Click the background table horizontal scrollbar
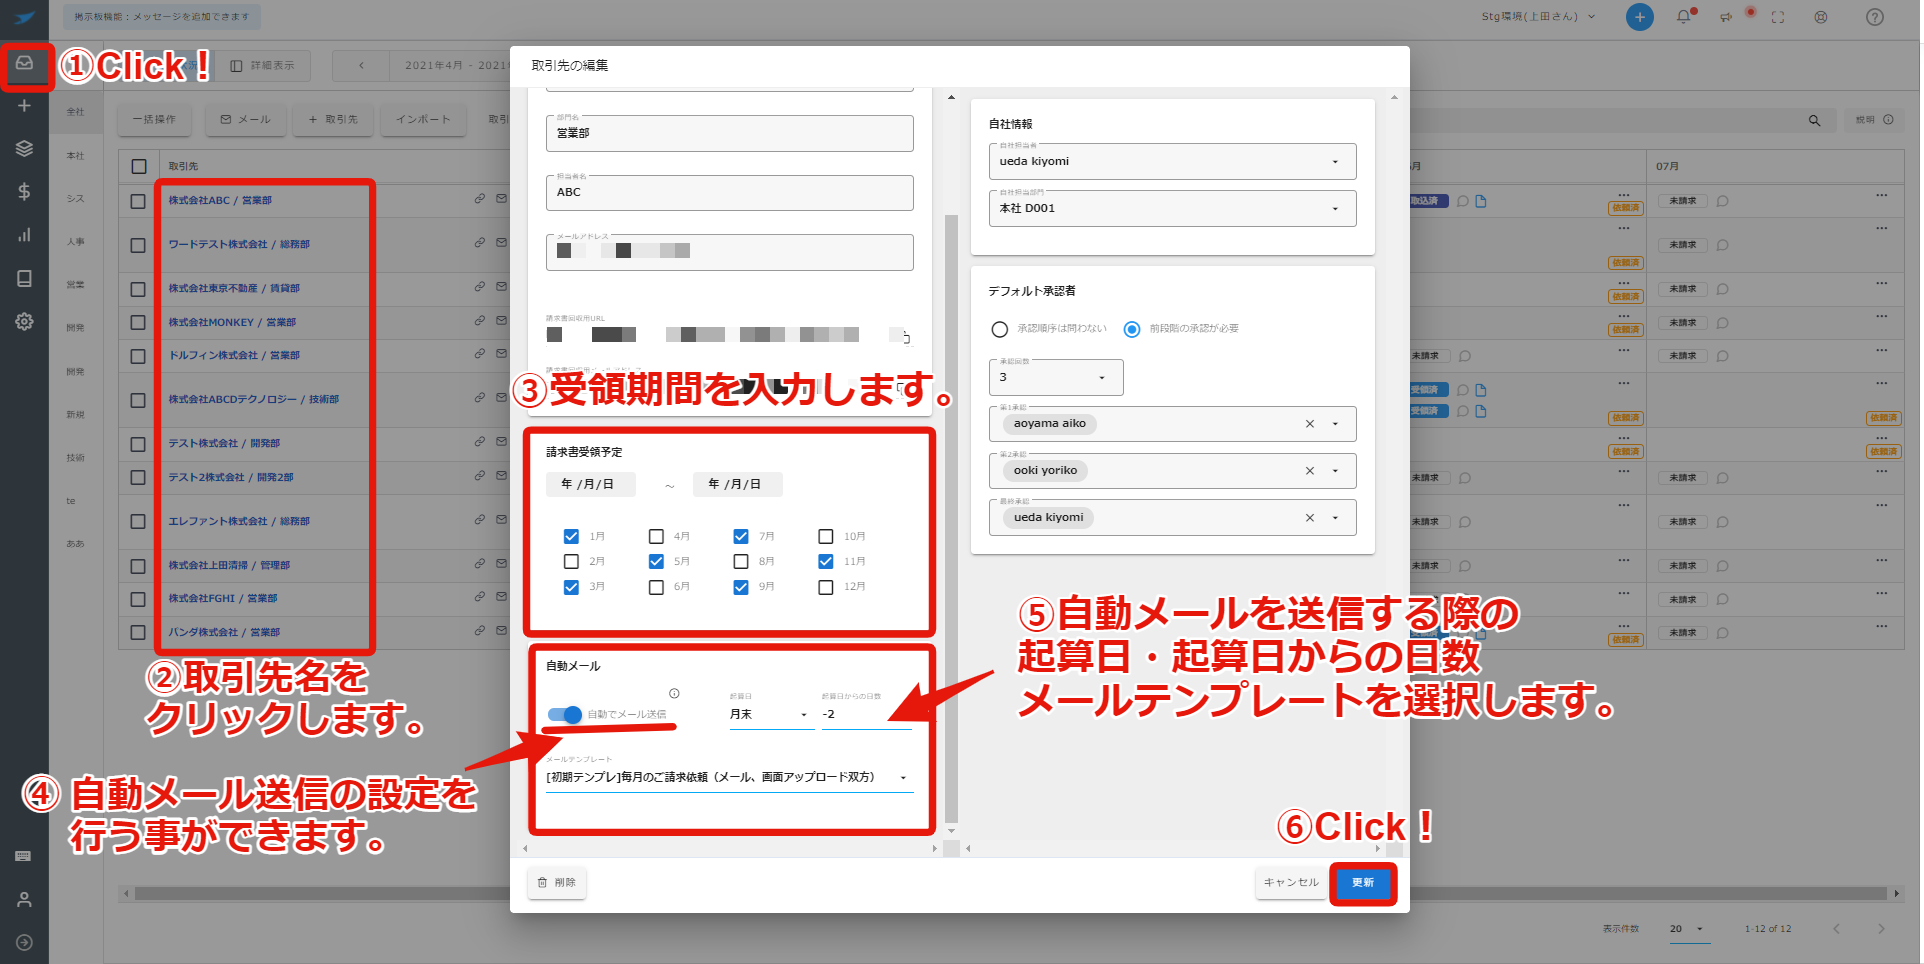The image size is (1924, 964). (1010, 894)
